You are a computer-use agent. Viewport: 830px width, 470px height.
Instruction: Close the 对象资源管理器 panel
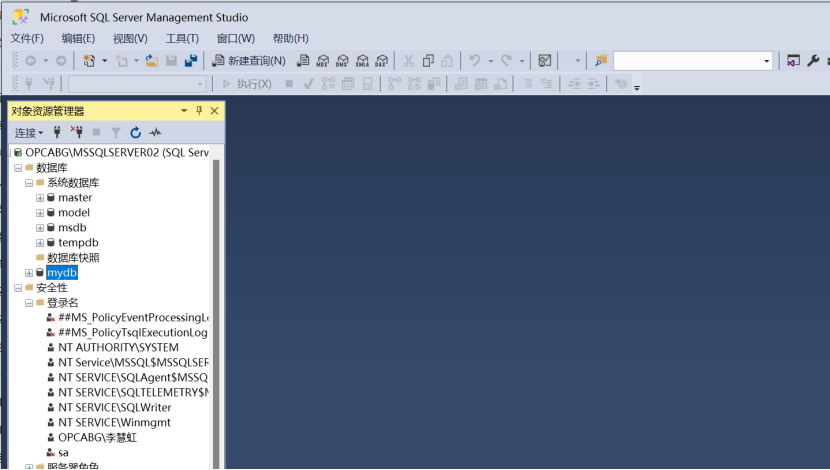point(214,111)
